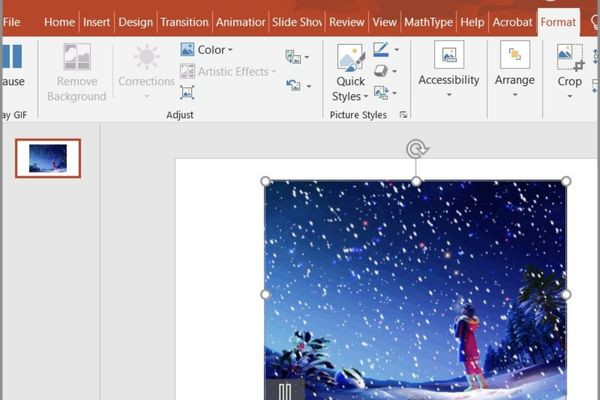Click the Picture Effects icon

(x=381, y=71)
